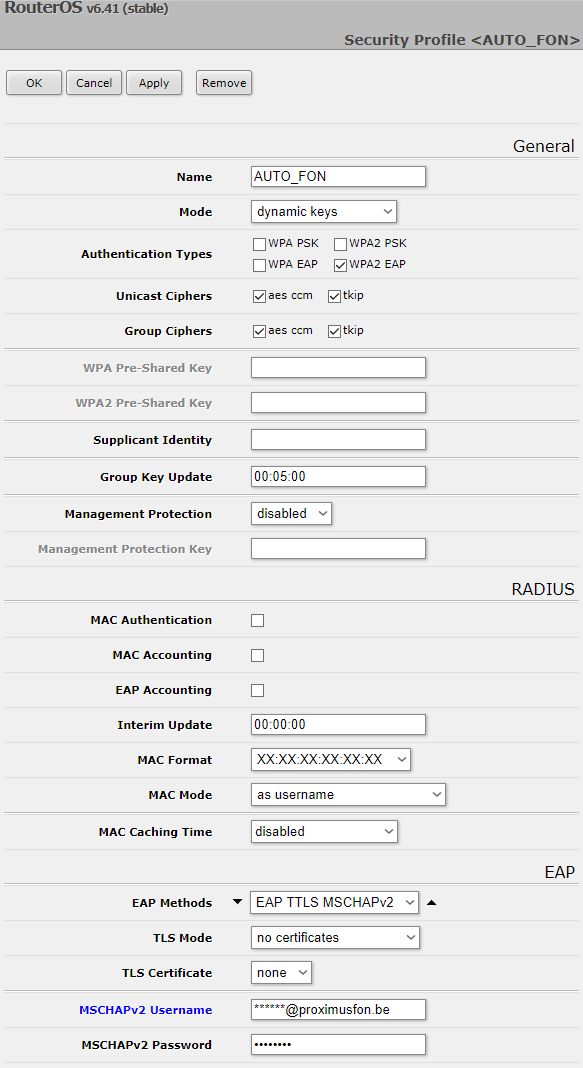This screenshot has height=1068, width=583.
Task: Open the MAC Format dropdown
Action: (330, 759)
